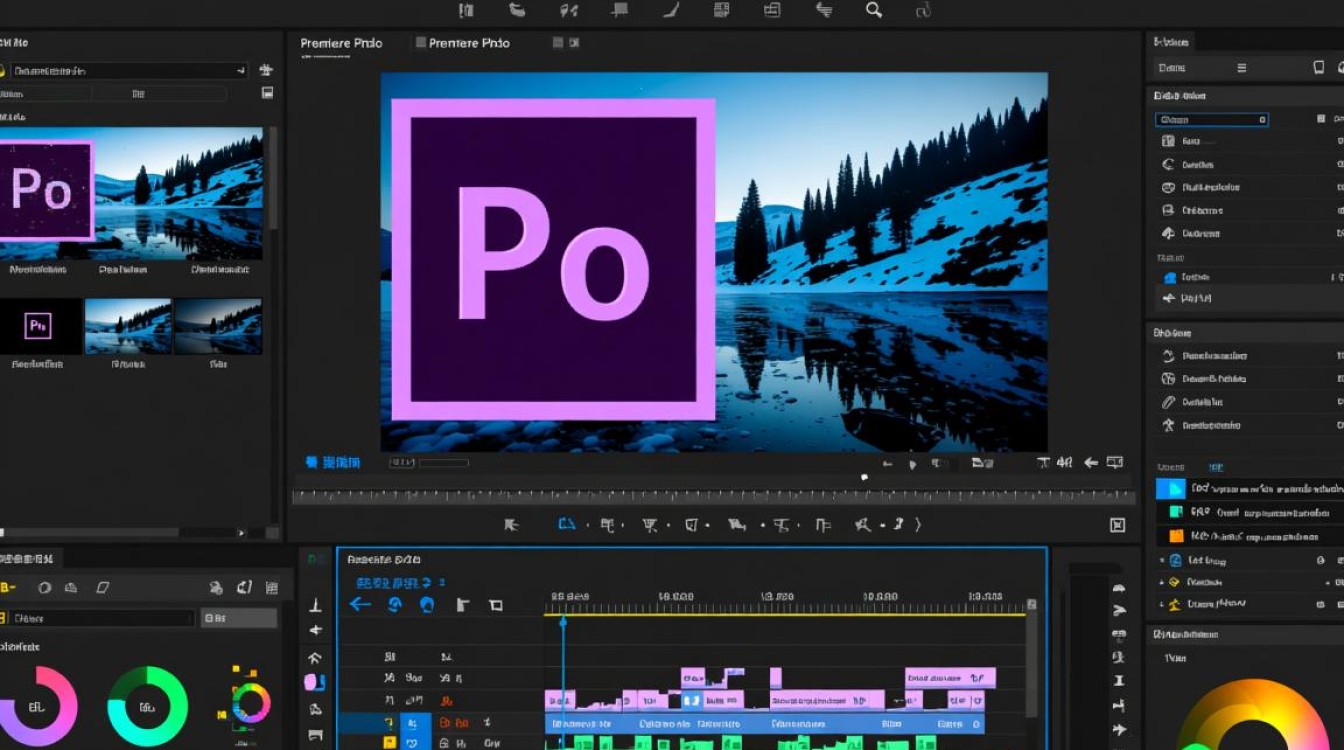Click the parallelogram icon in lower-left panel toolbar

tap(103, 588)
